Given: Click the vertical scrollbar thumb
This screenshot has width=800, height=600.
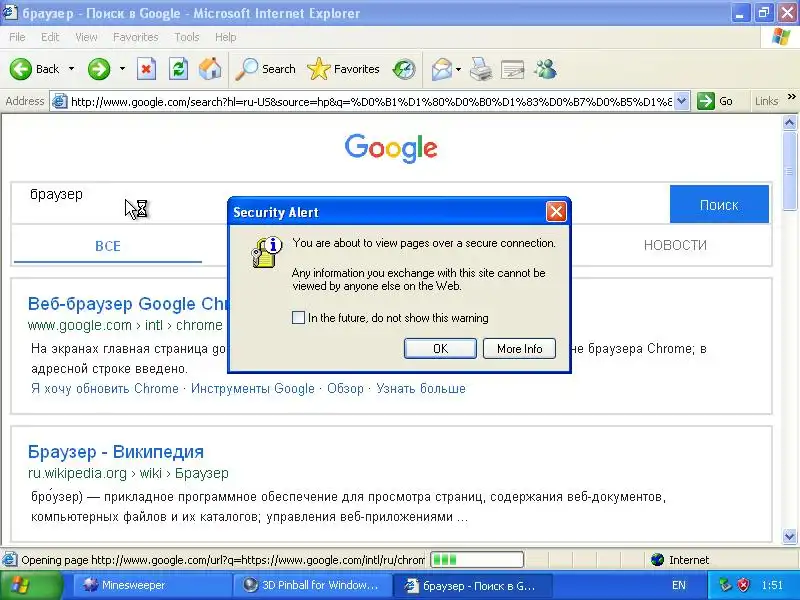Looking at the screenshot, I should (789, 170).
